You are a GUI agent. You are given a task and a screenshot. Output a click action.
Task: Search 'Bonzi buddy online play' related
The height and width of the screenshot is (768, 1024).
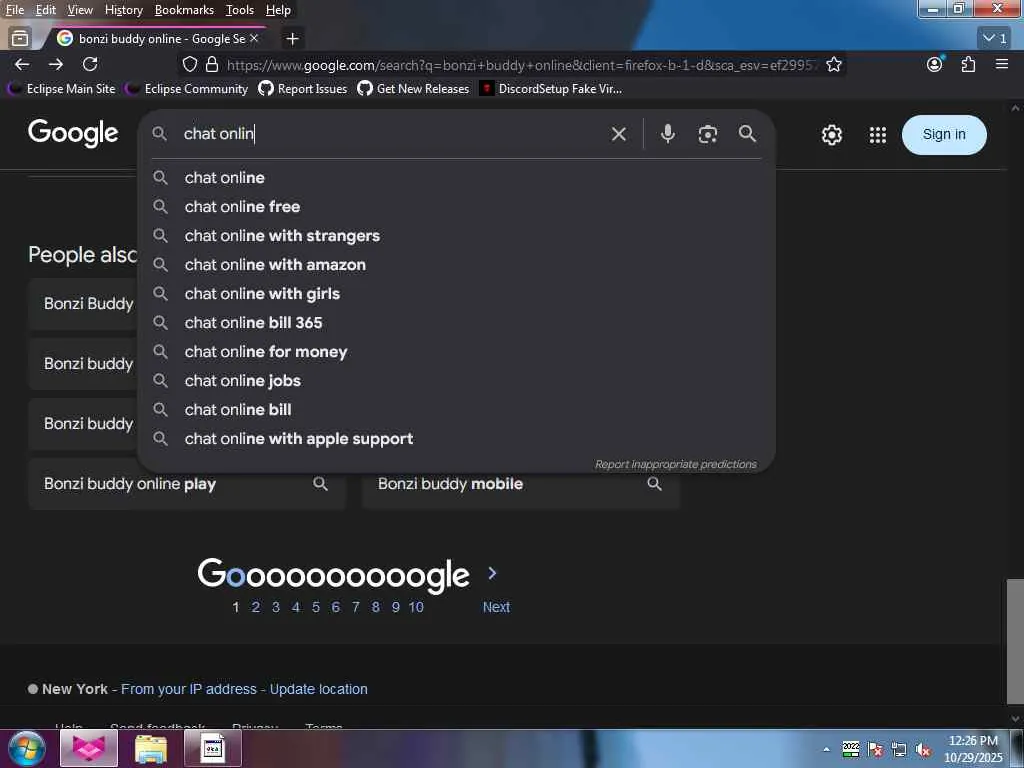[x=187, y=484]
